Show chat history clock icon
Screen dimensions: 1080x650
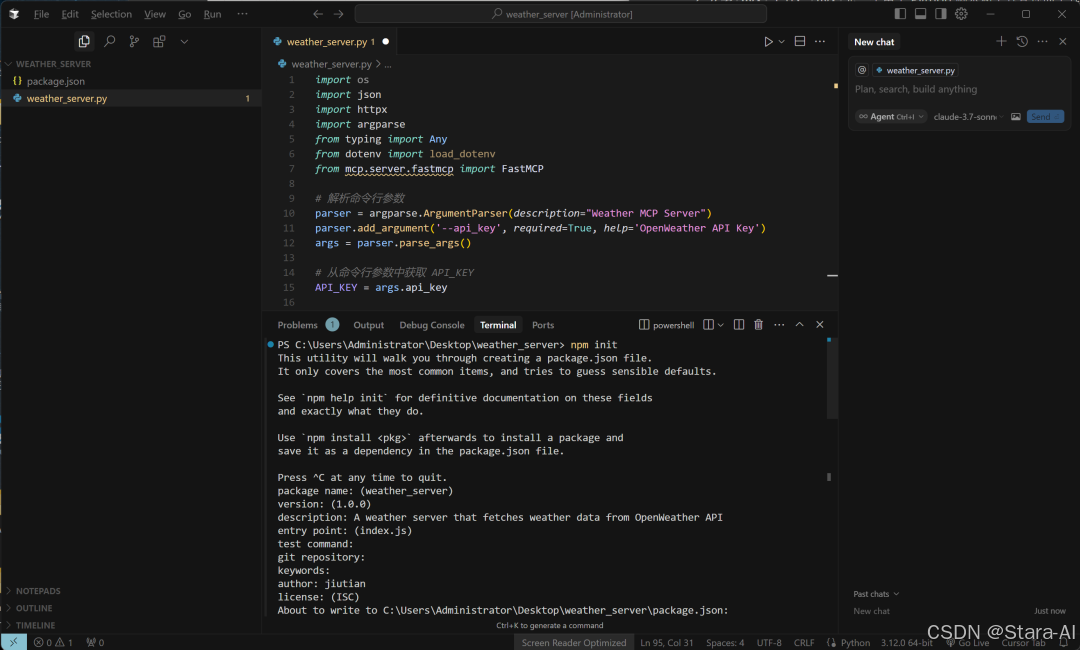coord(1022,41)
